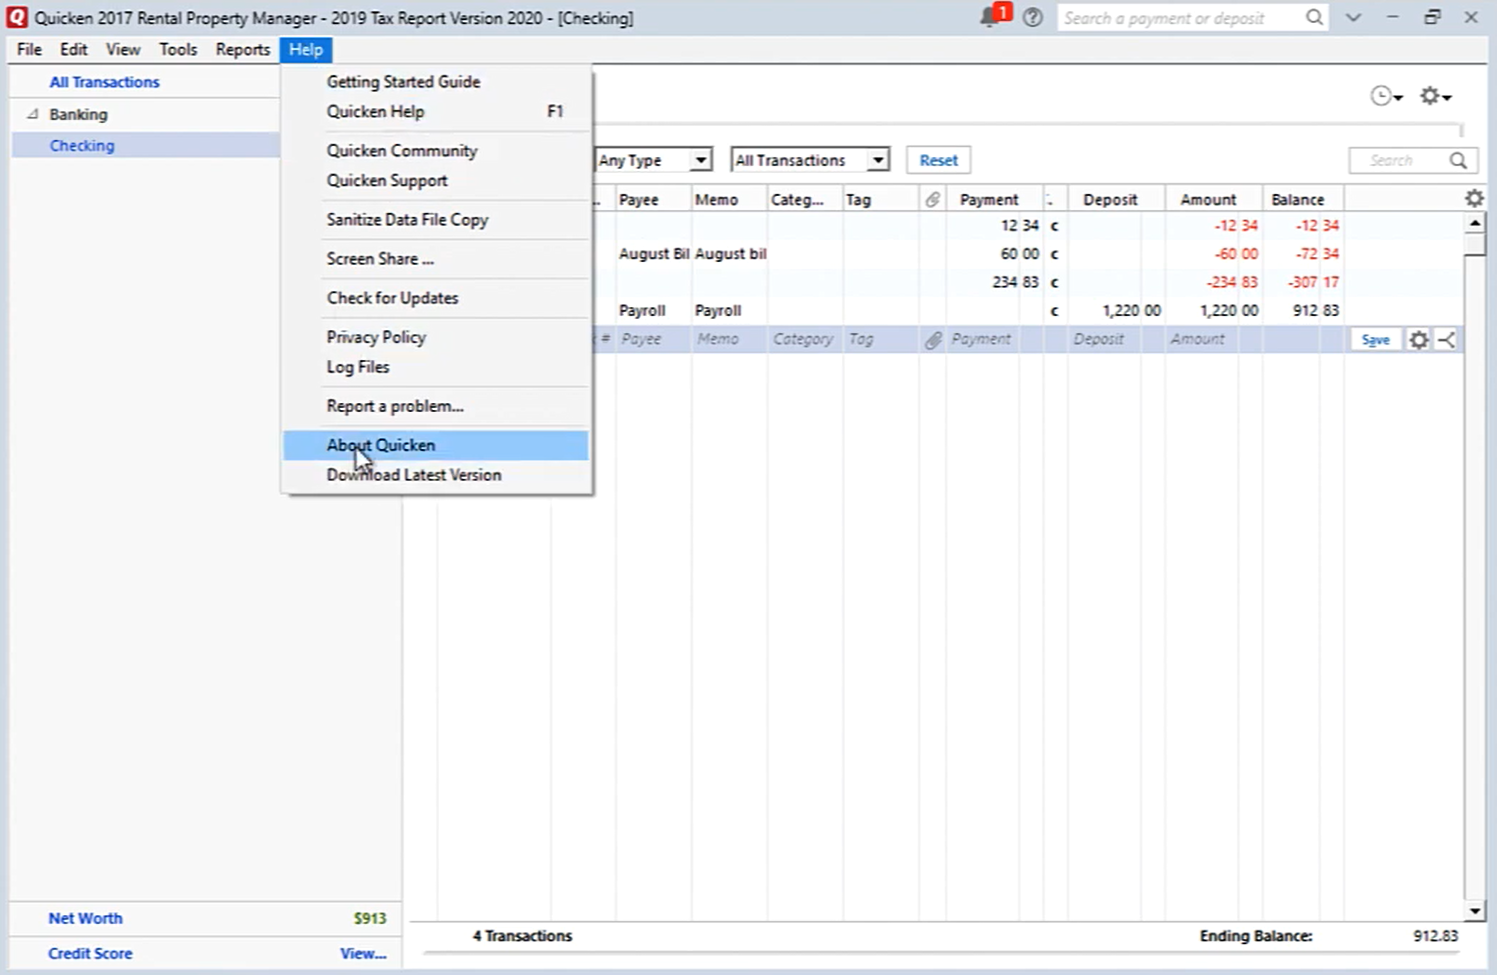Open register columns gear icon

pyautogui.click(x=1474, y=199)
